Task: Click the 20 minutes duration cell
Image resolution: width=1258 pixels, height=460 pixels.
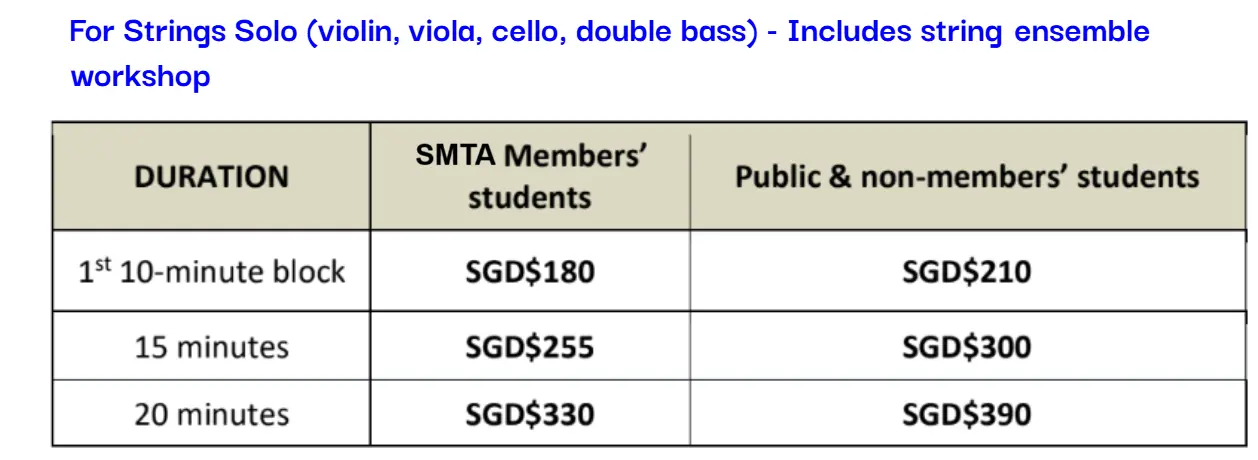Action: coord(211,414)
